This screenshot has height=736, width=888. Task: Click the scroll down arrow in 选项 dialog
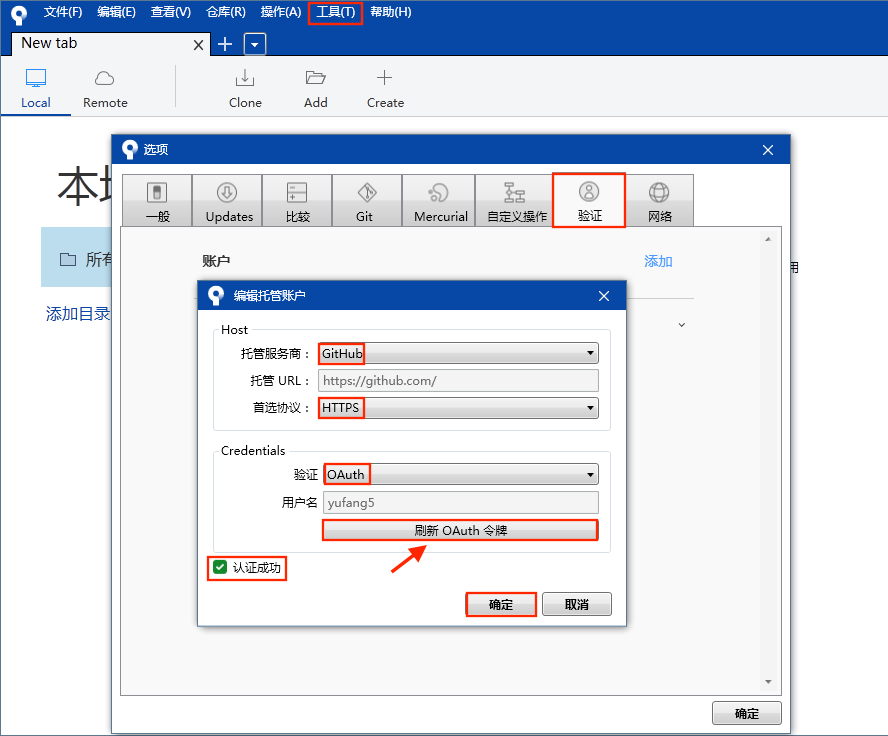pos(768,682)
